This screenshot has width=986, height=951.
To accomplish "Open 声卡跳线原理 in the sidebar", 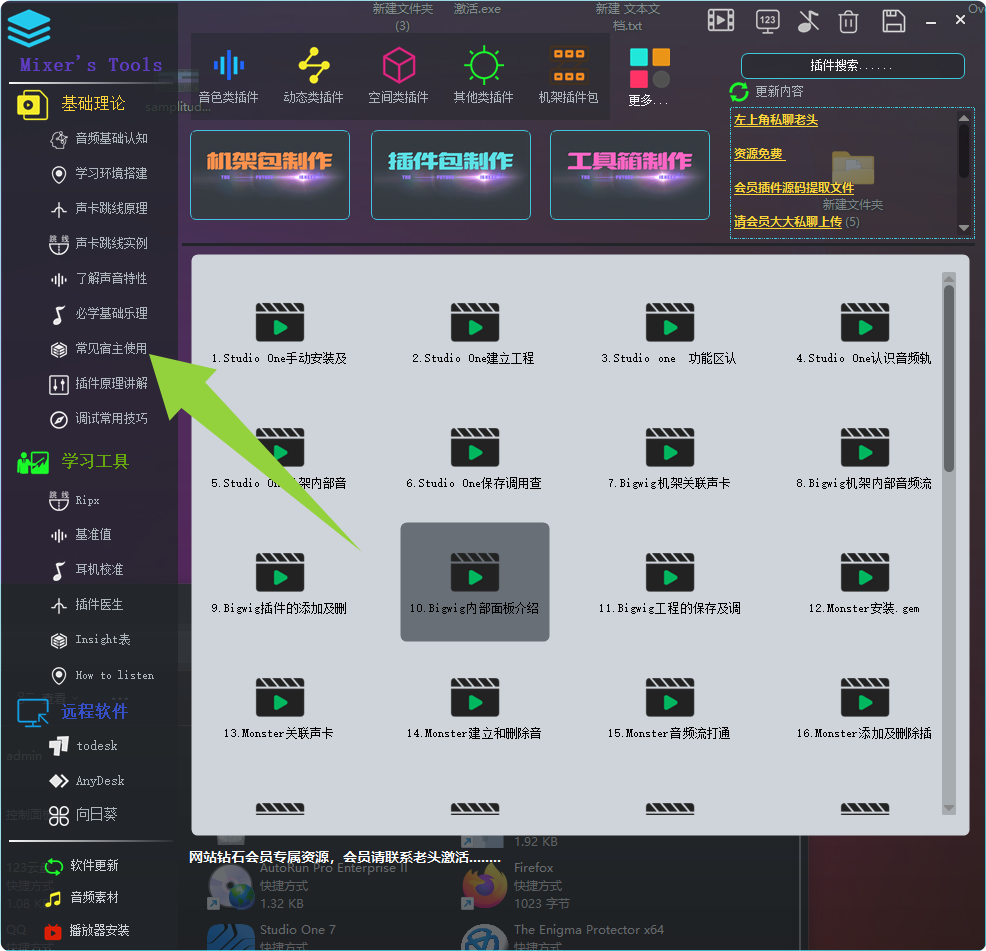I will tap(99, 209).
